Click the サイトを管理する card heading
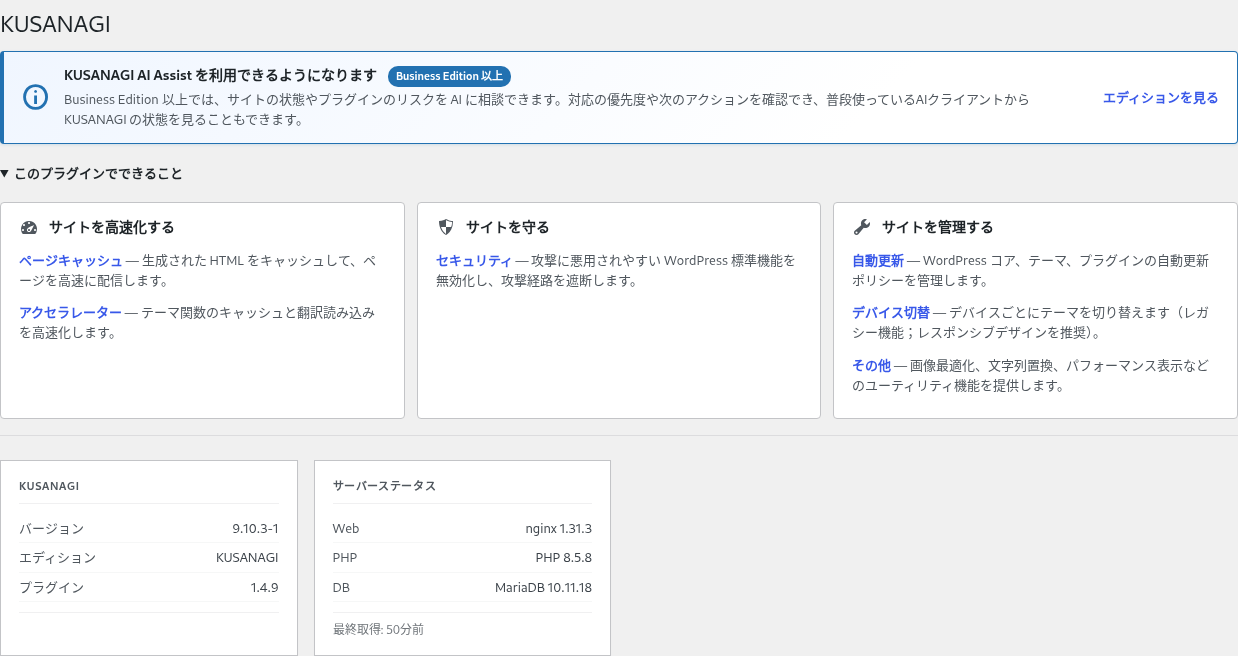This screenshot has width=1238, height=656. (937, 227)
